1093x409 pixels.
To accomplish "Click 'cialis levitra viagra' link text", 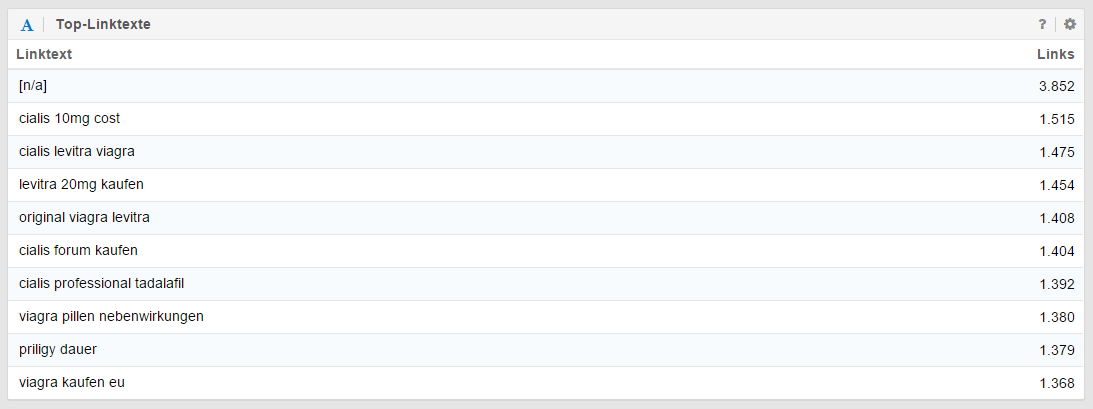I will pyautogui.click(x=77, y=152).
